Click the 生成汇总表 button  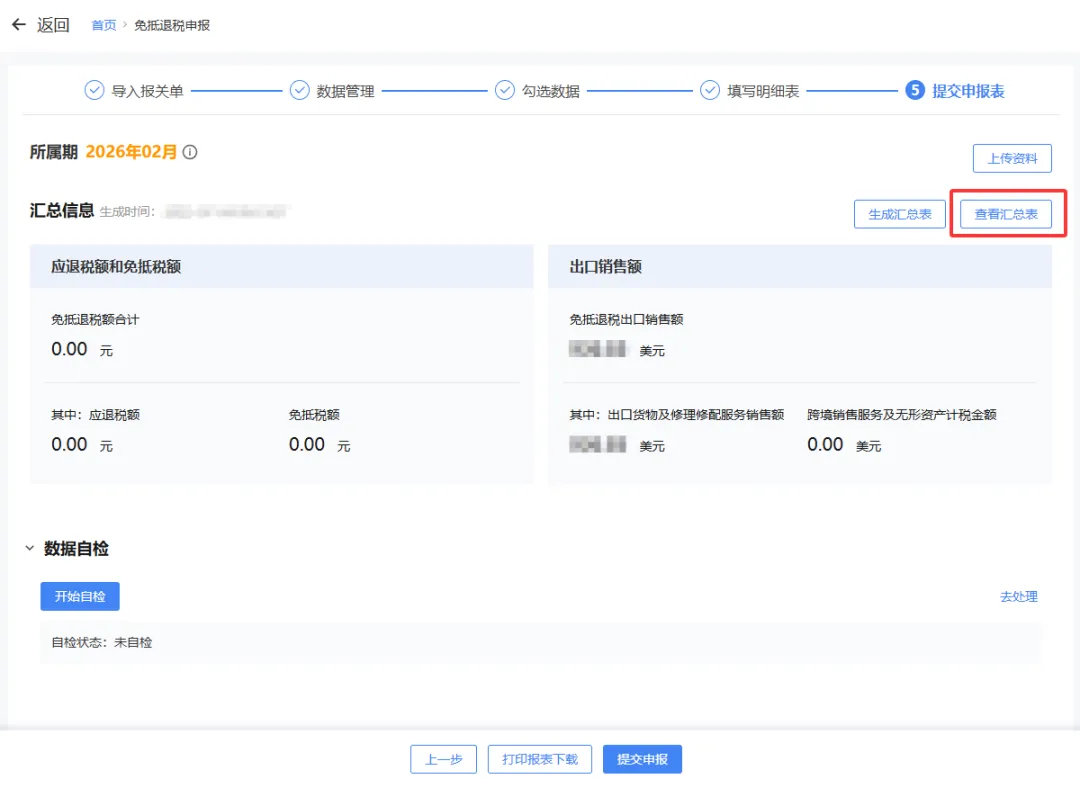pyautogui.click(x=899, y=213)
